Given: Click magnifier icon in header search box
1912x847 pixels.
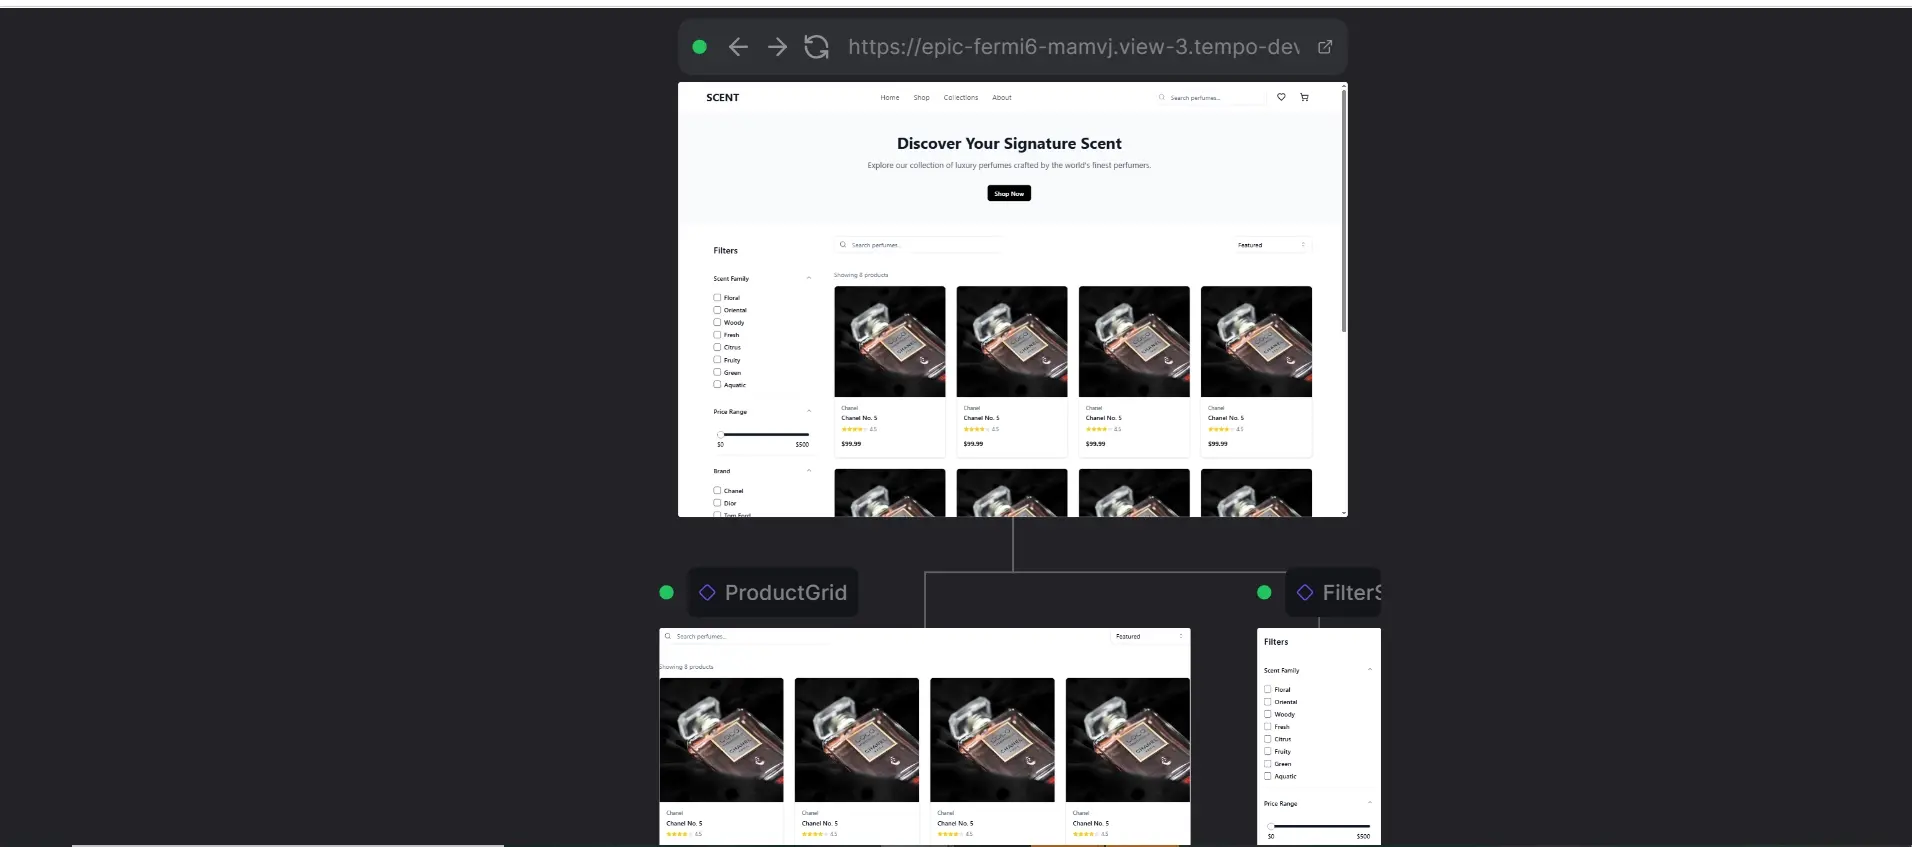Looking at the screenshot, I should click(x=1161, y=98).
